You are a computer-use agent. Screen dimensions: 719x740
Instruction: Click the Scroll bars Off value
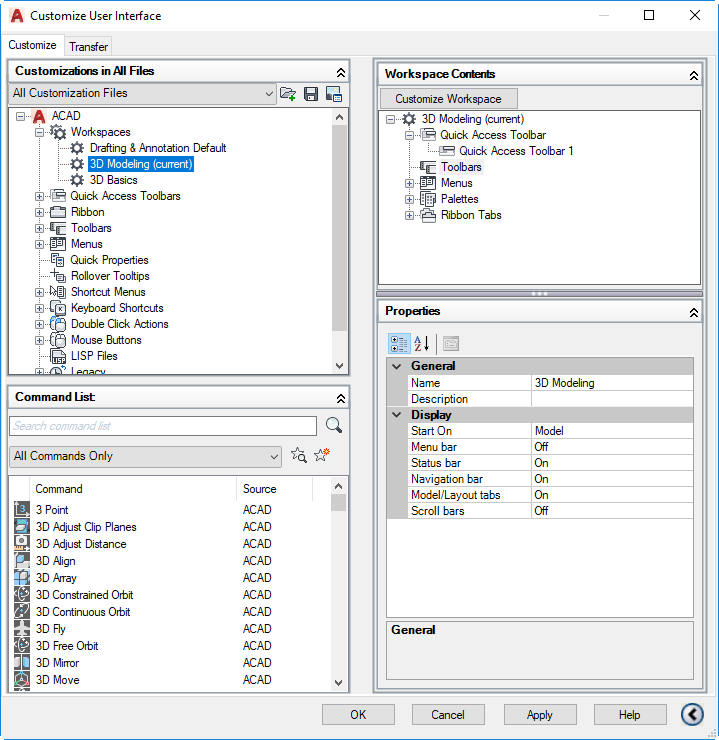(x=612, y=511)
